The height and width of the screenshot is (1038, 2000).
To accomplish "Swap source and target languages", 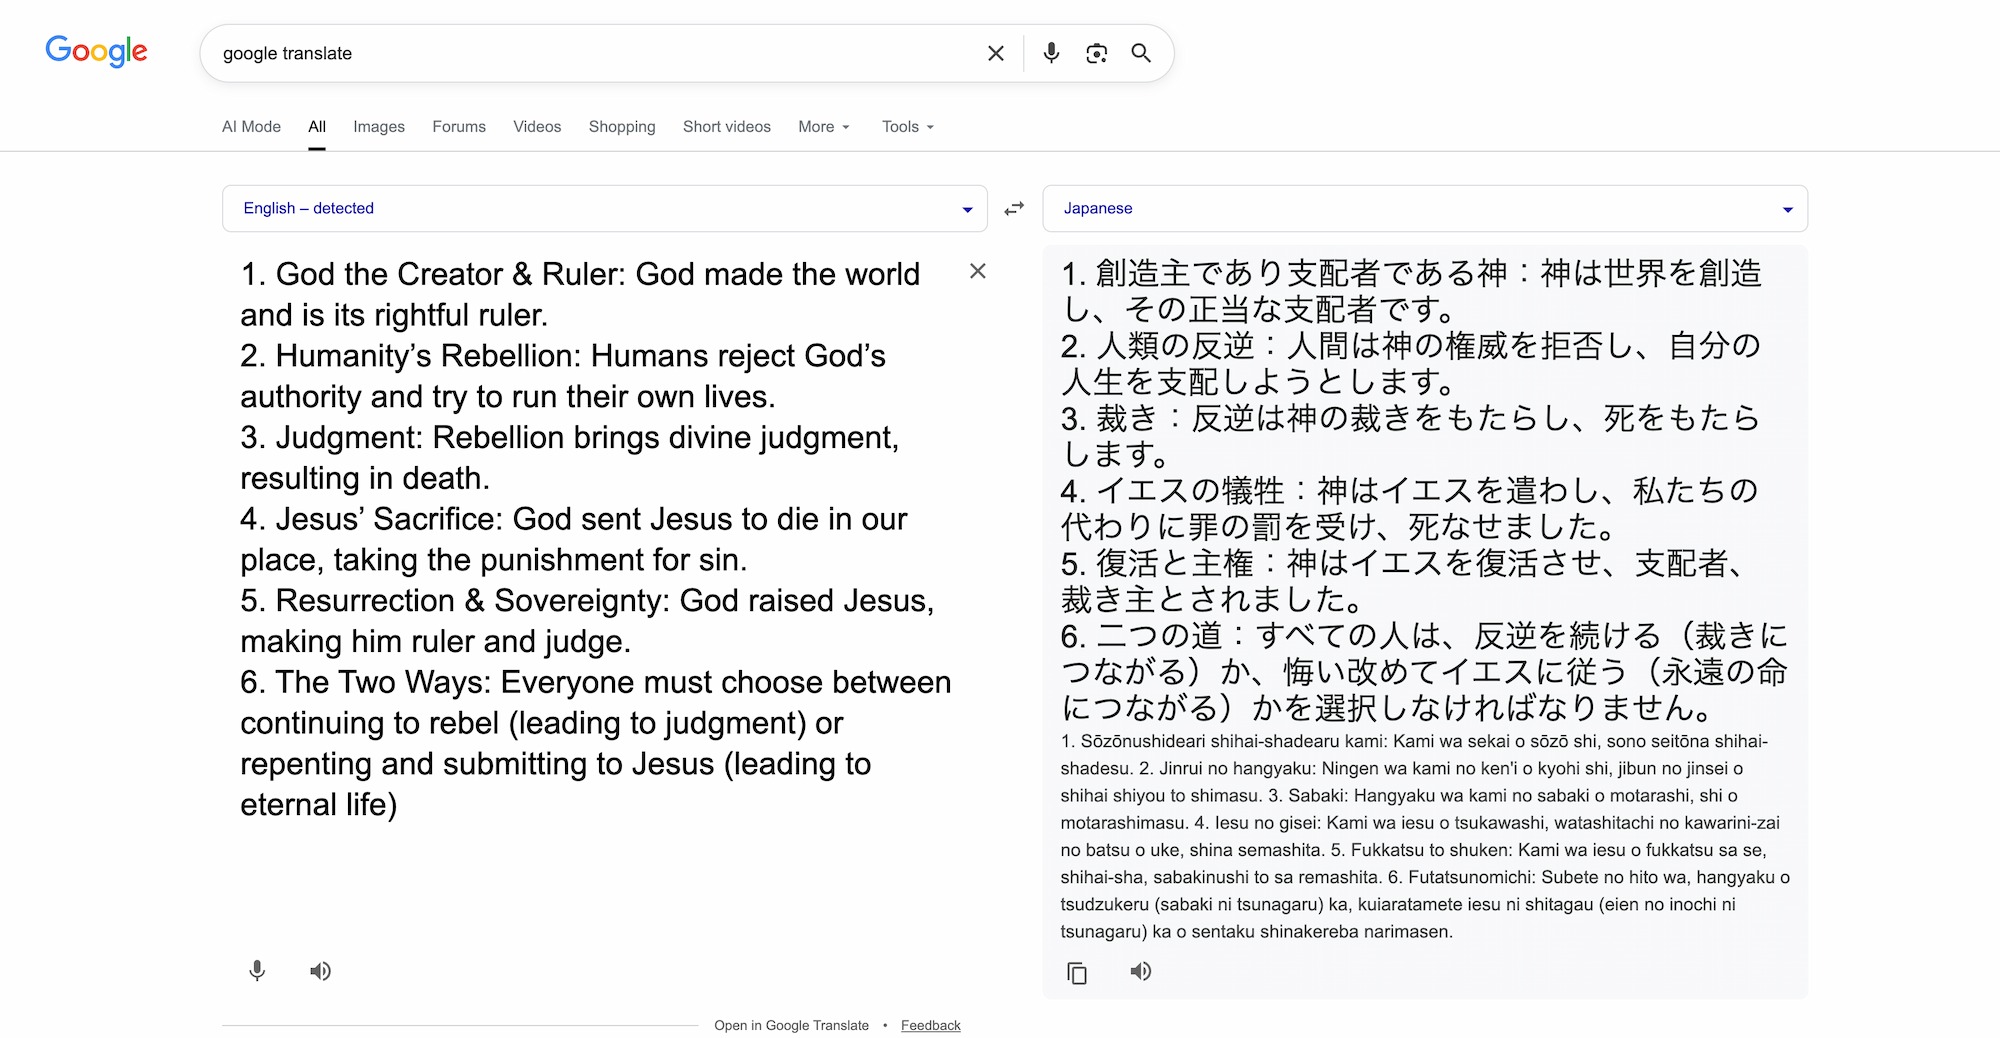I will (x=1014, y=208).
